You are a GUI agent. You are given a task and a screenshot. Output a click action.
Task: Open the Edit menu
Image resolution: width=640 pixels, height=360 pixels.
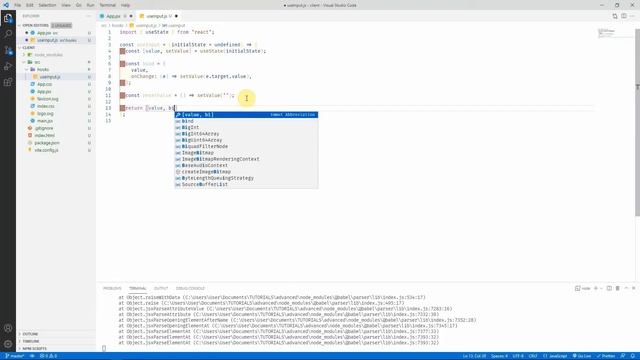30,5
